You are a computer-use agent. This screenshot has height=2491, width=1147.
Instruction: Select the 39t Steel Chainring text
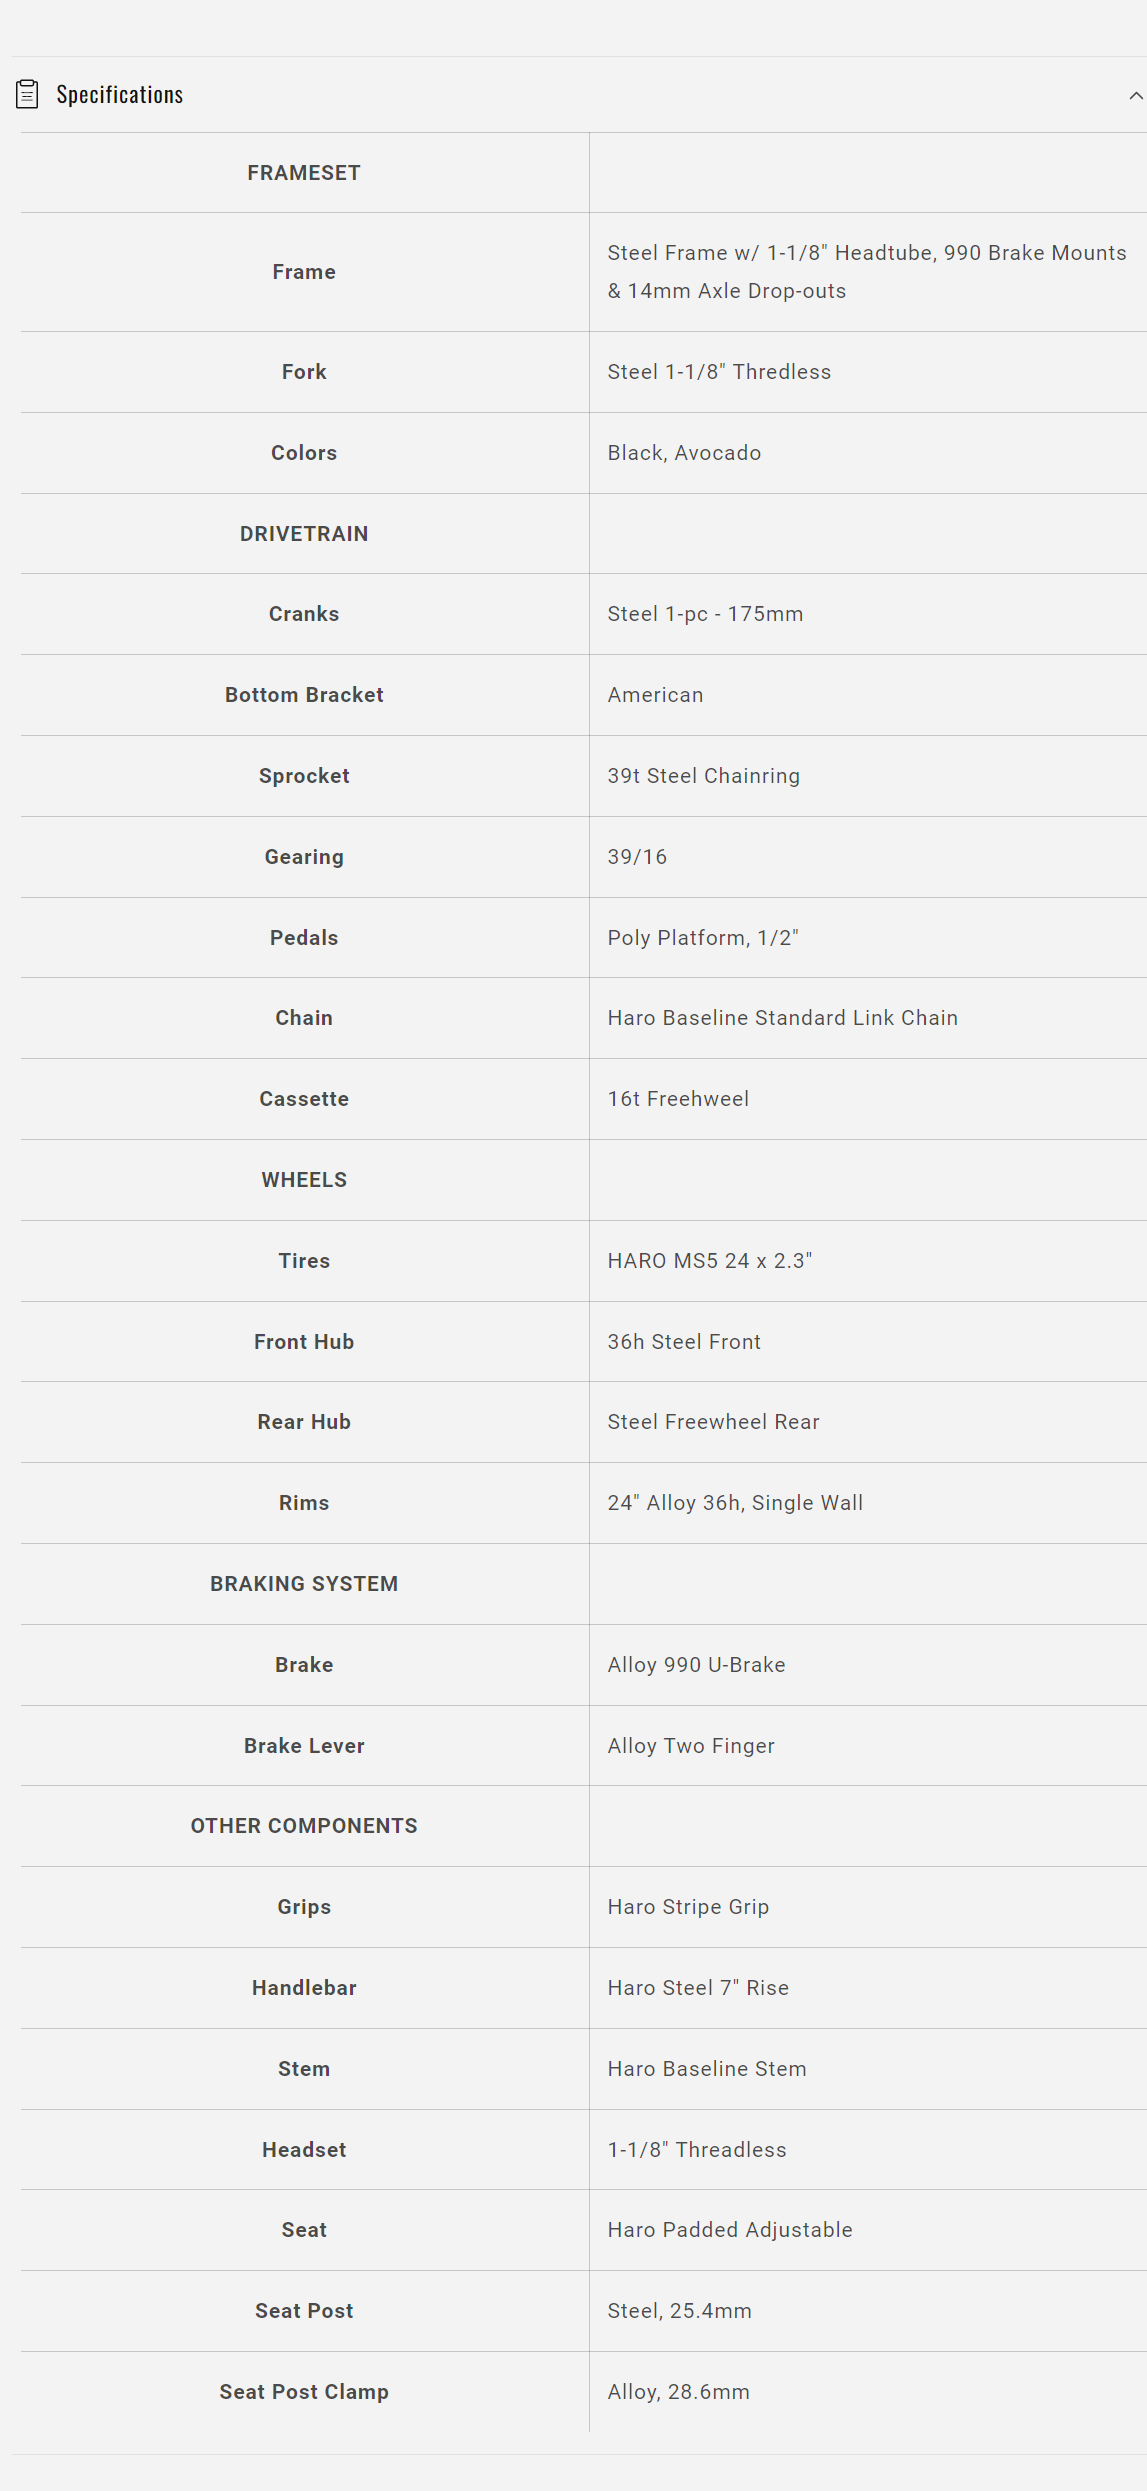(x=703, y=776)
